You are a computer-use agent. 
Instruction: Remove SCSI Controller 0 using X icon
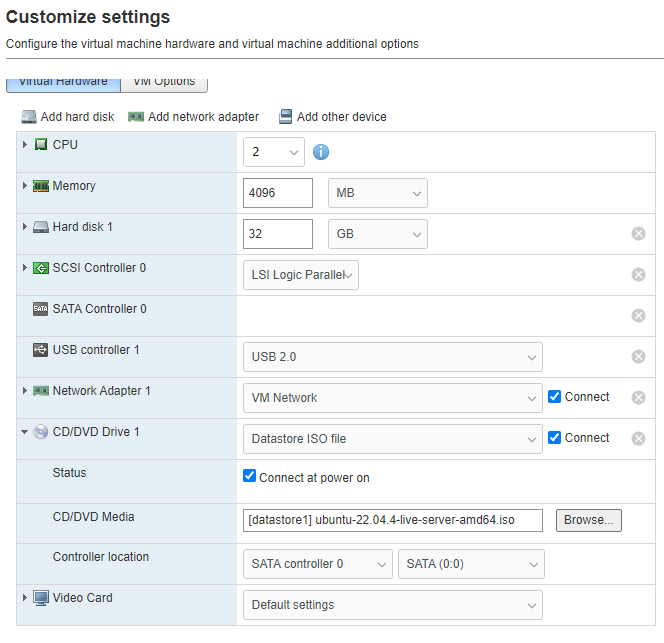(x=638, y=275)
